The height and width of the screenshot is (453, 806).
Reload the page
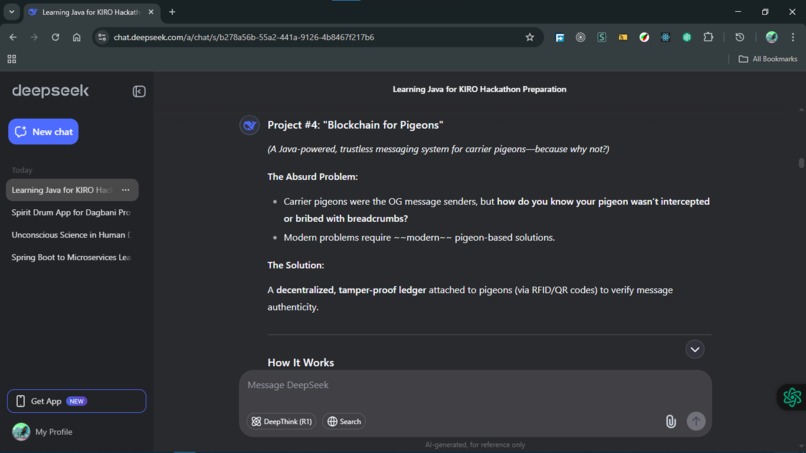coord(55,37)
